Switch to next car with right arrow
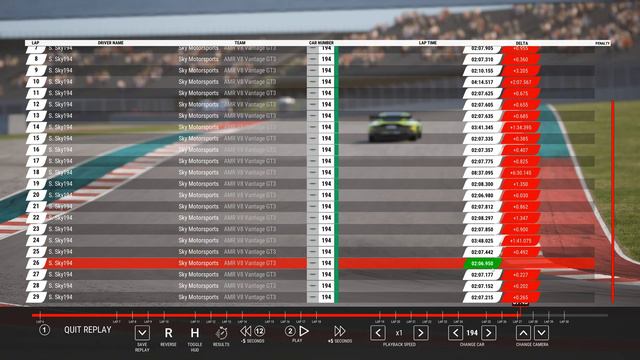 tap(489, 333)
